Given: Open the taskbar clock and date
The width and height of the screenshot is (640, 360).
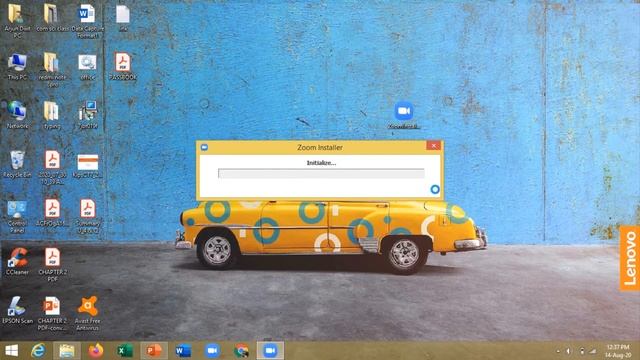Looking at the screenshot, I should (618, 351).
